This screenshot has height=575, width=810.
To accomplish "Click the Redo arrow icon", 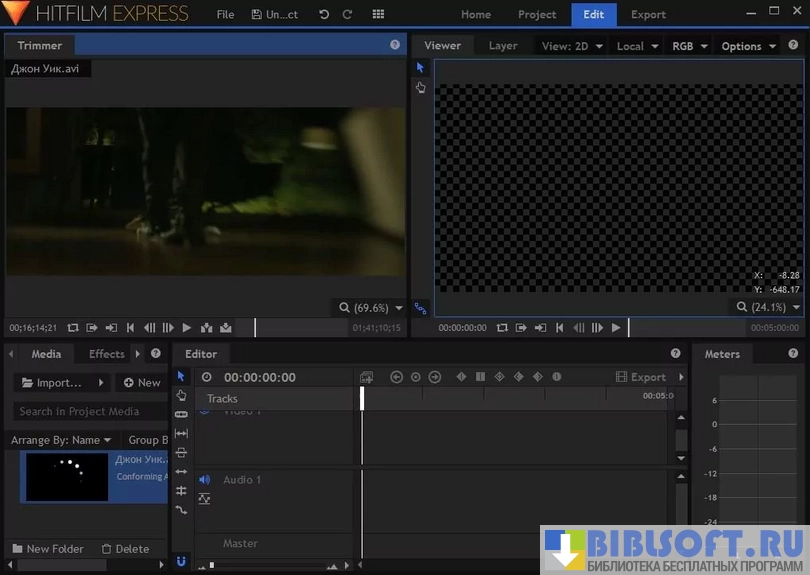I will (347, 15).
